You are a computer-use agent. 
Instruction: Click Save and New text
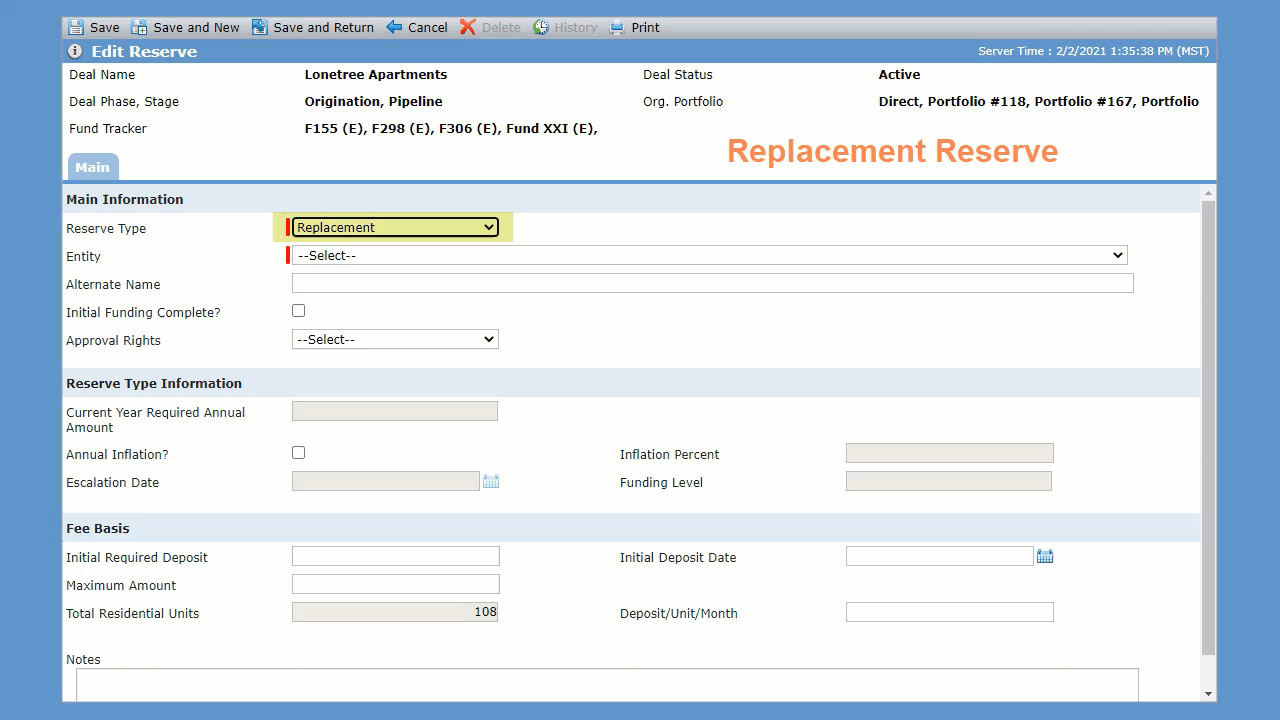coord(196,27)
